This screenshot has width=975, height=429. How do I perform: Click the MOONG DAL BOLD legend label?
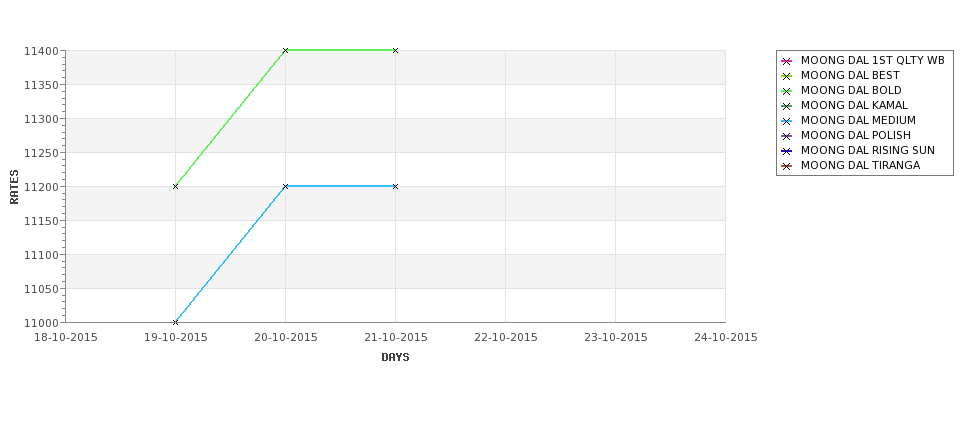pyautogui.click(x=851, y=91)
